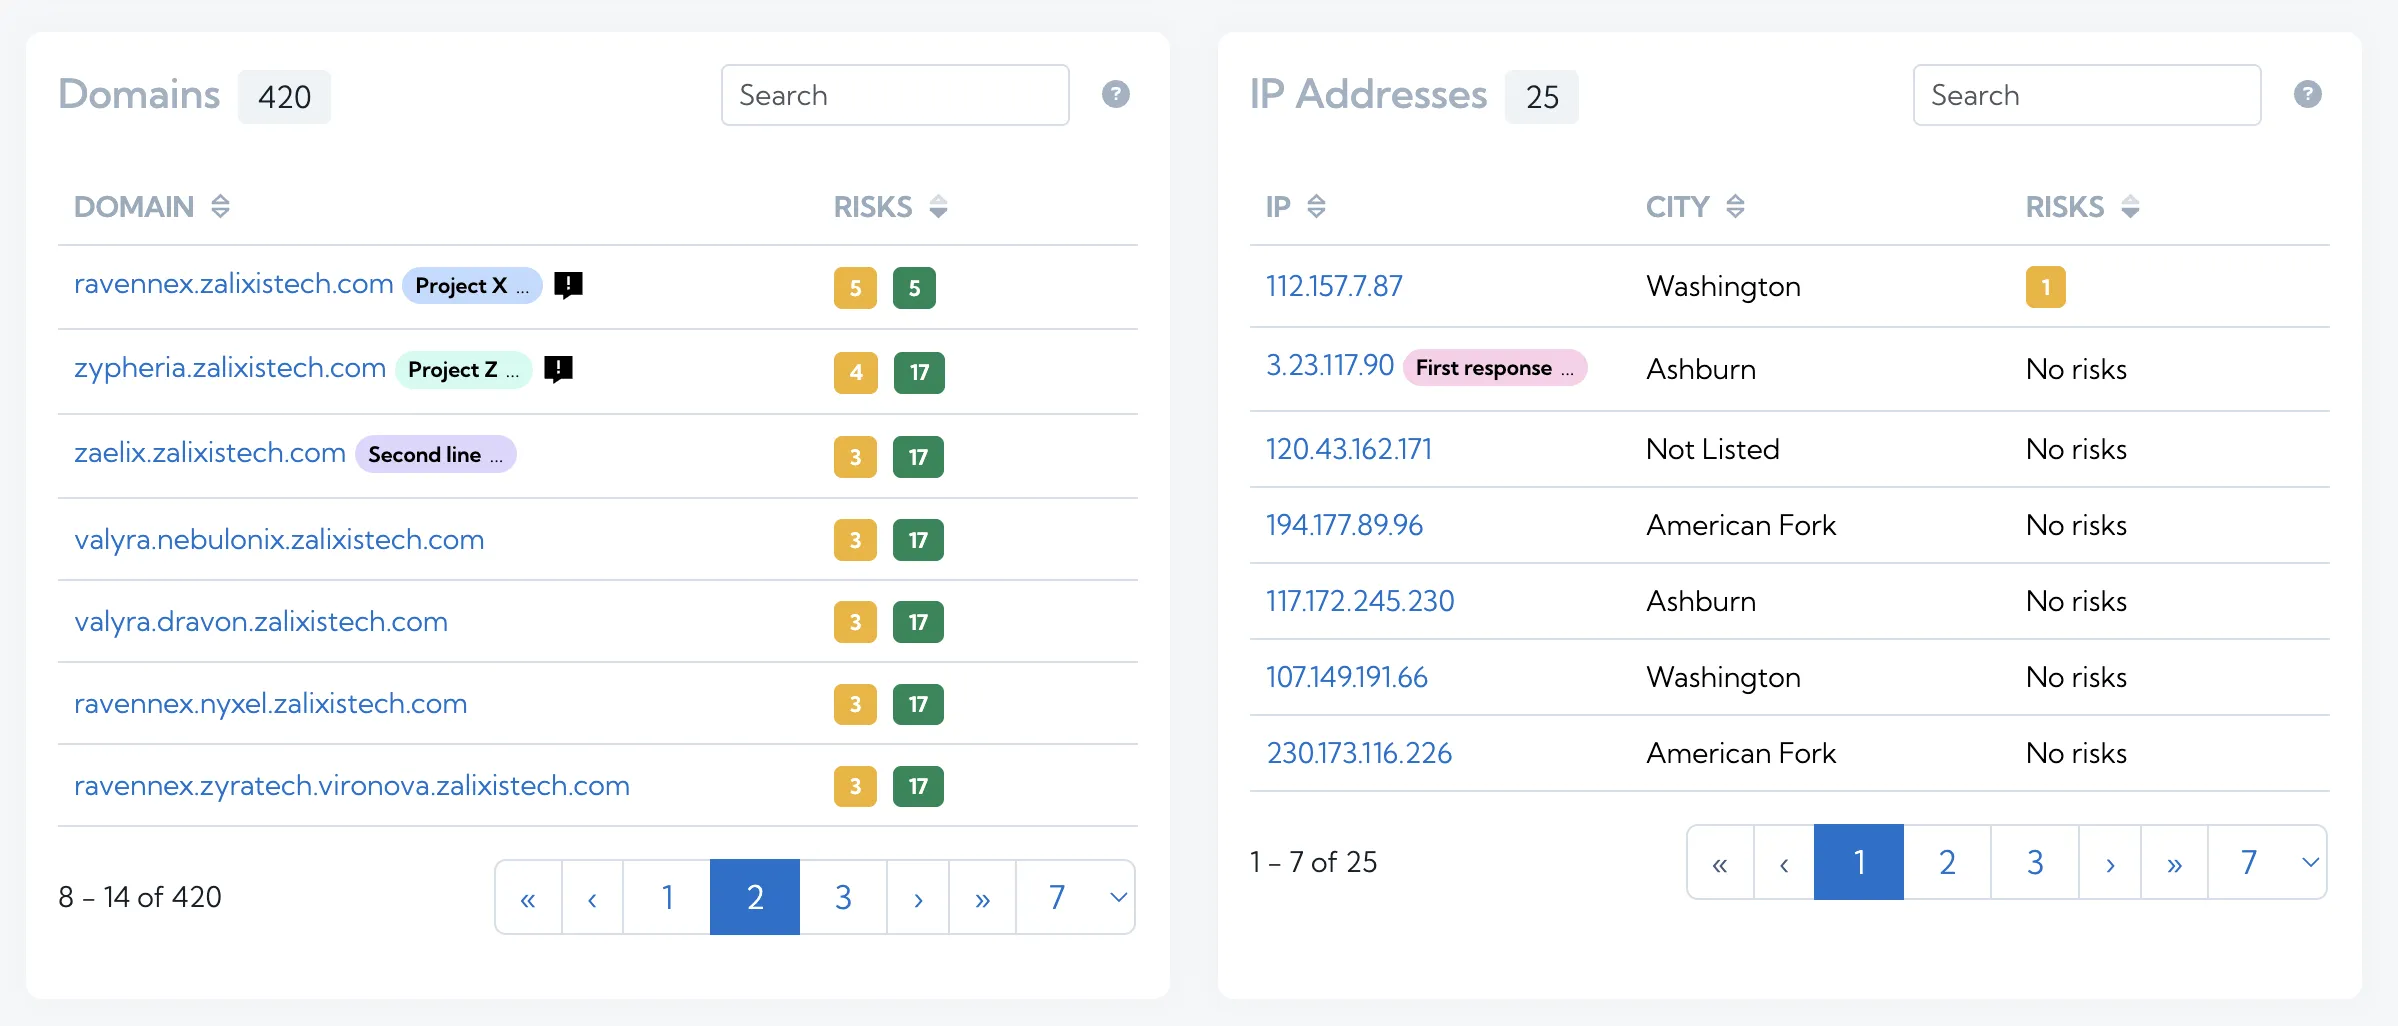Sort the CITY column
Screen dimensions: 2398x1026
tap(1735, 206)
